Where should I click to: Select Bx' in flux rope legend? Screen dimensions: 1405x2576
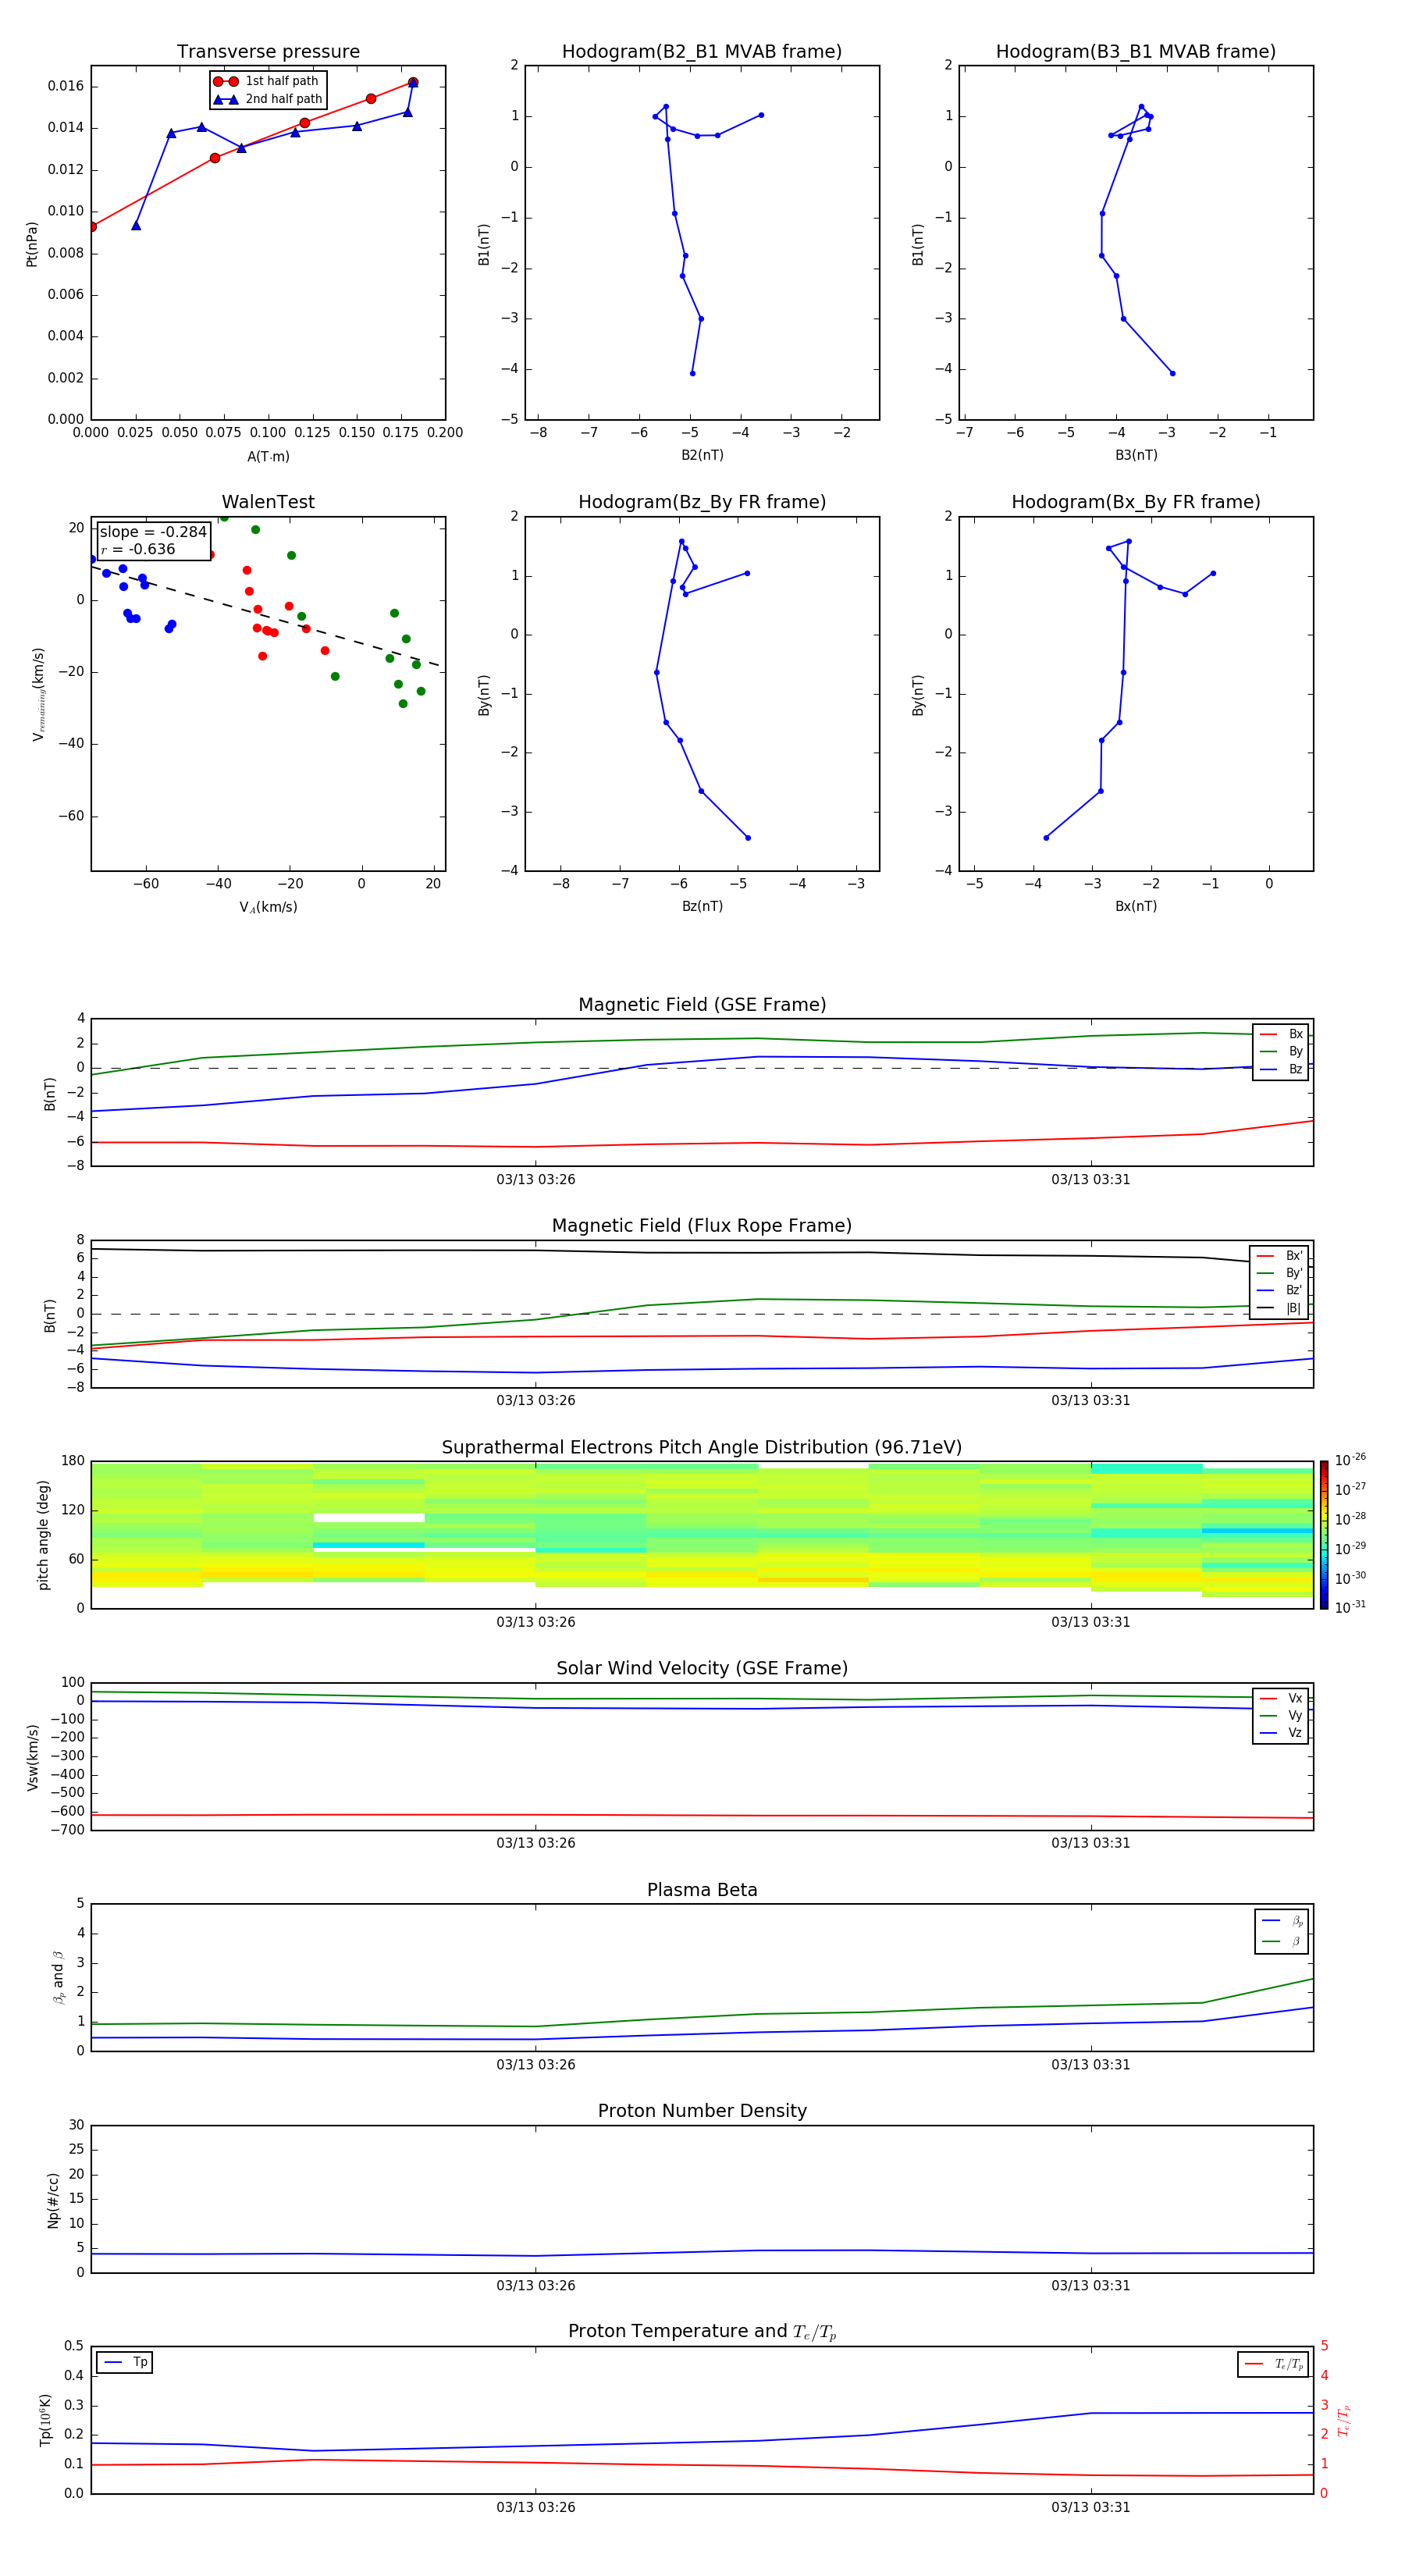pyautogui.click(x=1280, y=1256)
